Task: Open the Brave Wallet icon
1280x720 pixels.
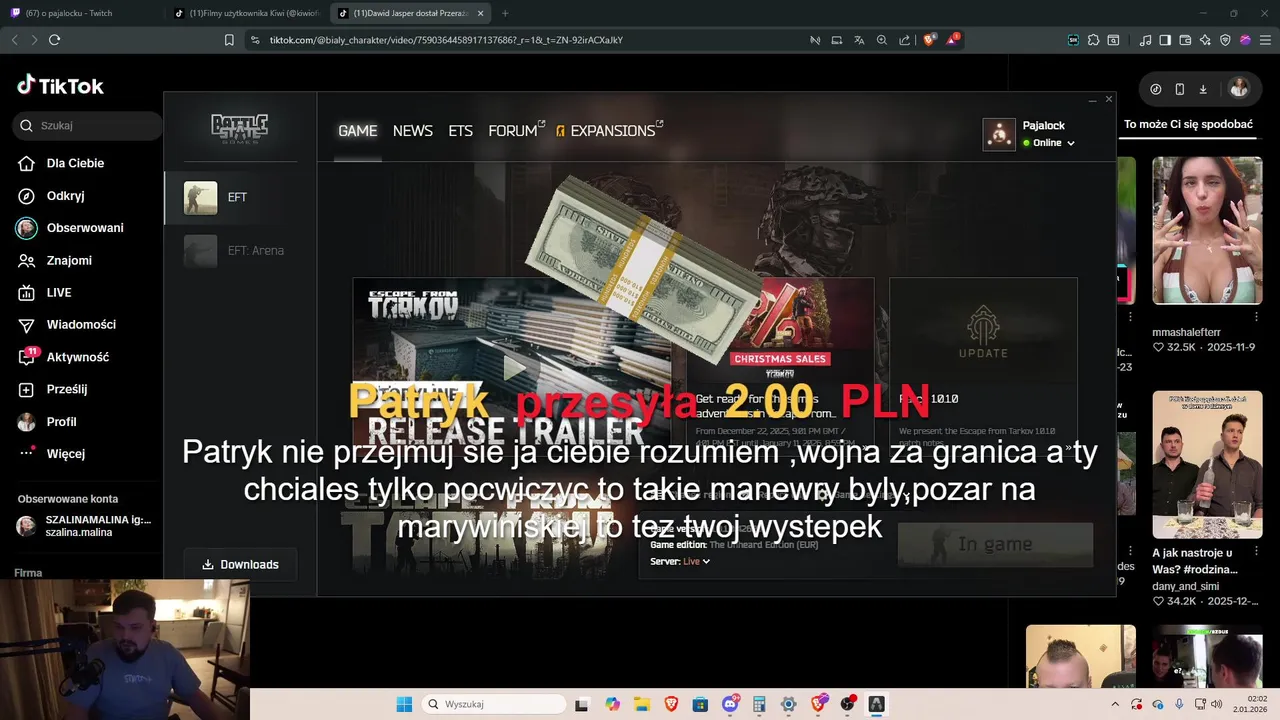Action: (1185, 40)
